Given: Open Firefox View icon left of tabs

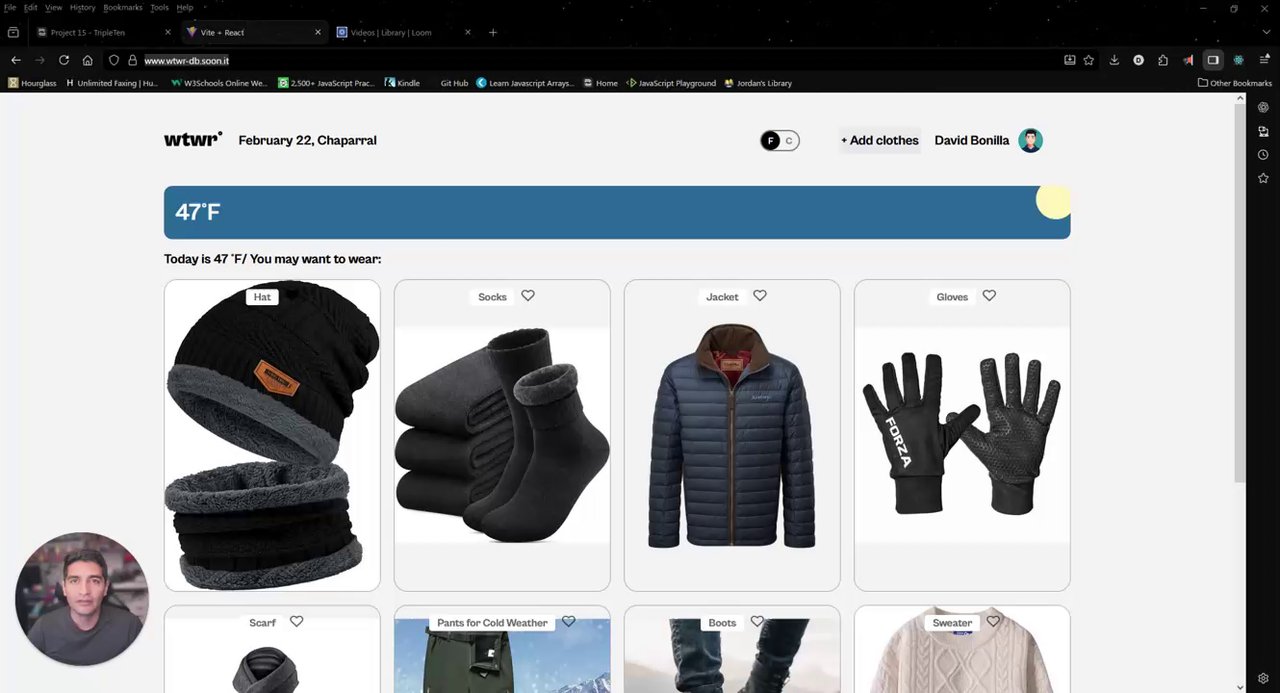Looking at the screenshot, I should pyautogui.click(x=13, y=32).
